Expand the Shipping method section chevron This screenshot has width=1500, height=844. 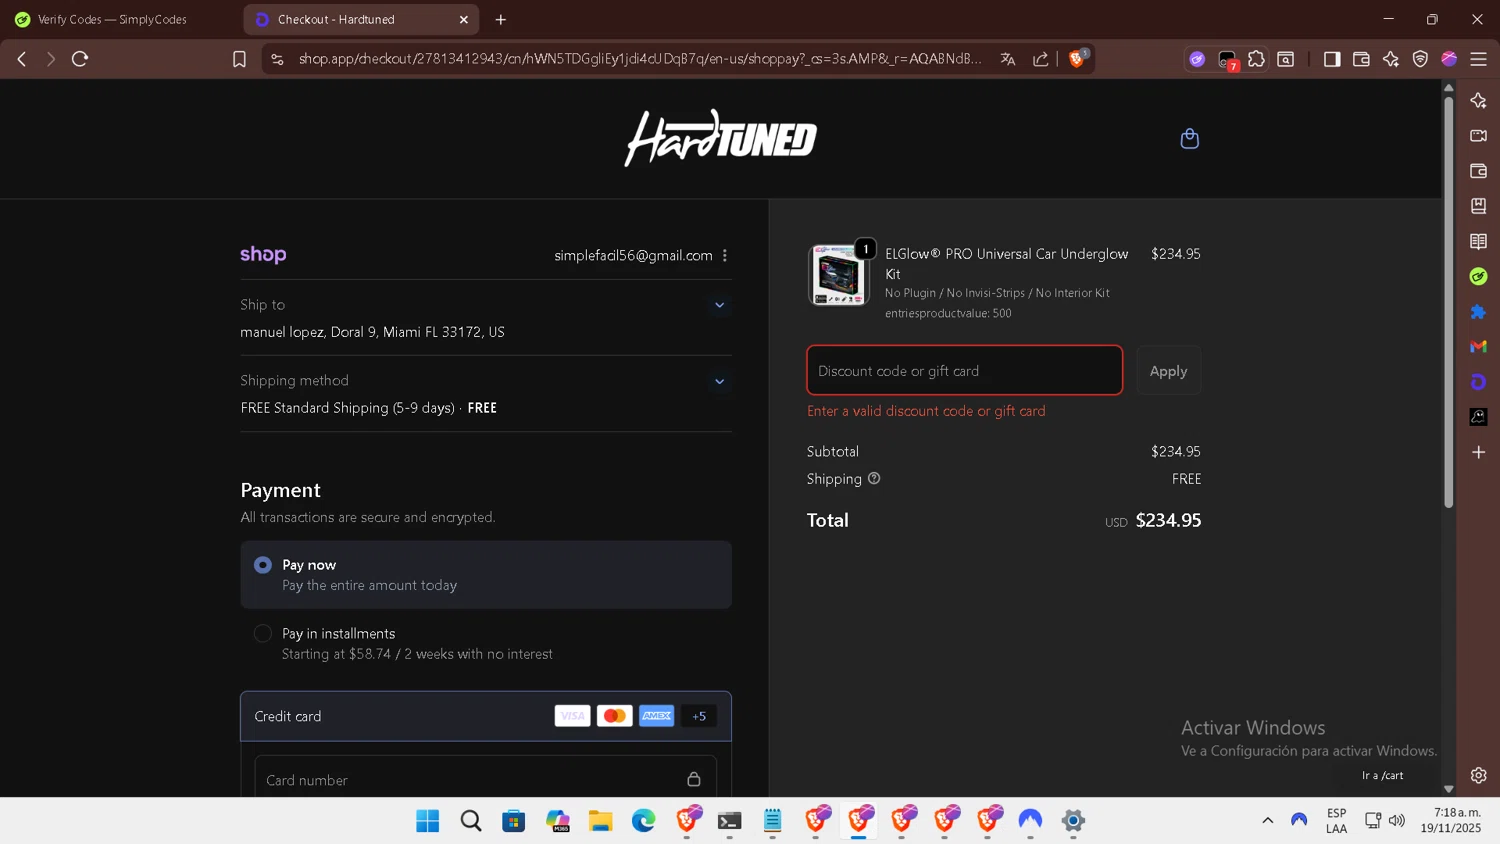pyautogui.click(x=719, y=381)
